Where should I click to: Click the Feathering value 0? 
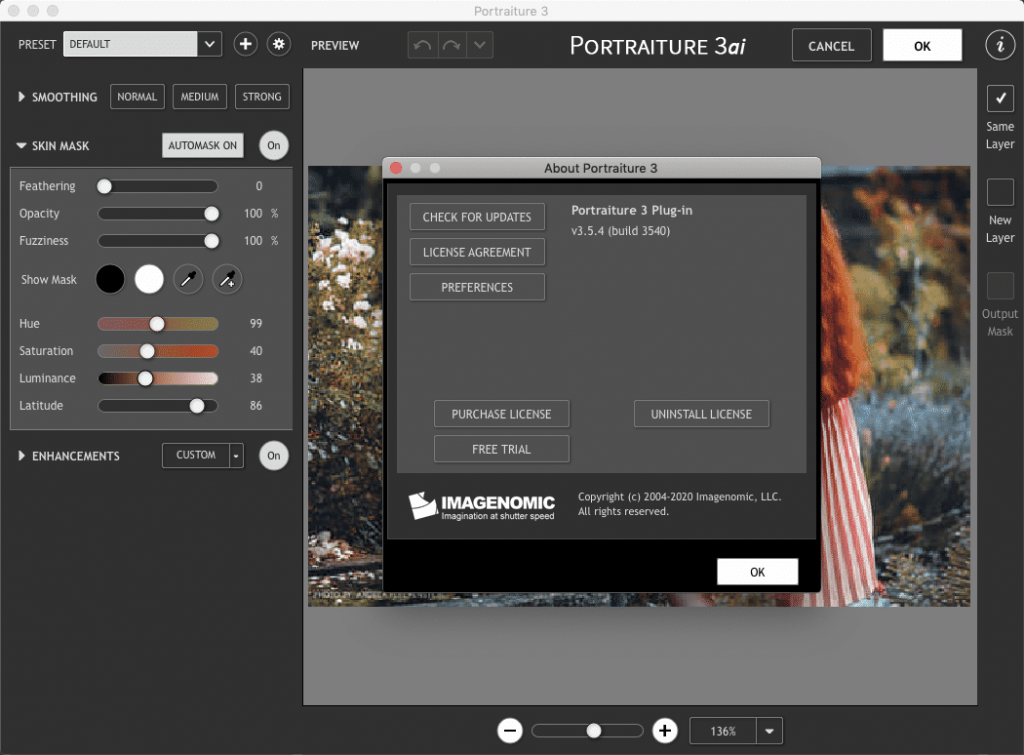click(x=259, y=186)
